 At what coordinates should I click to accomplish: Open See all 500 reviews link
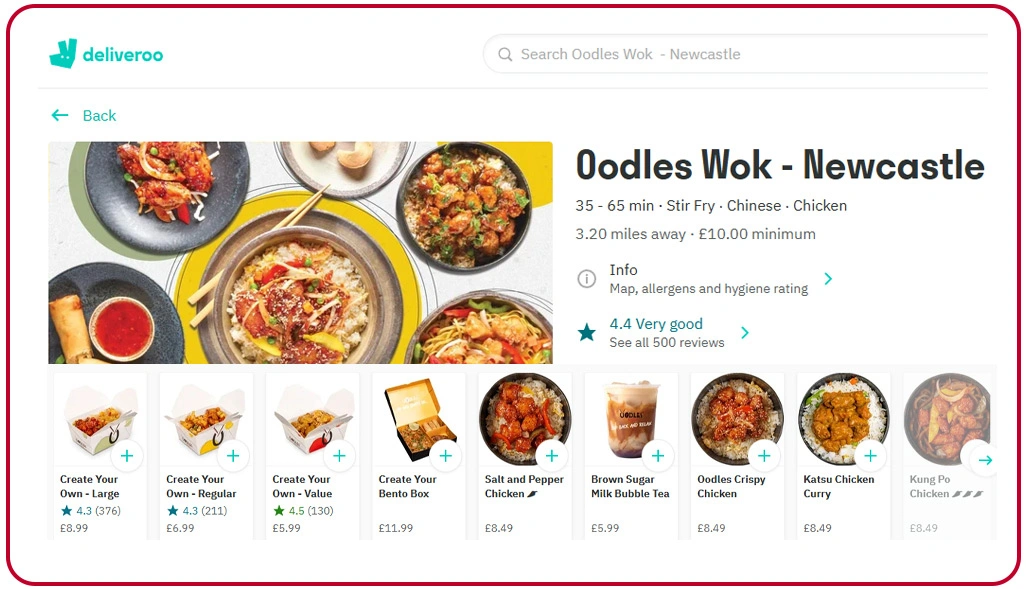pos(667,342)
